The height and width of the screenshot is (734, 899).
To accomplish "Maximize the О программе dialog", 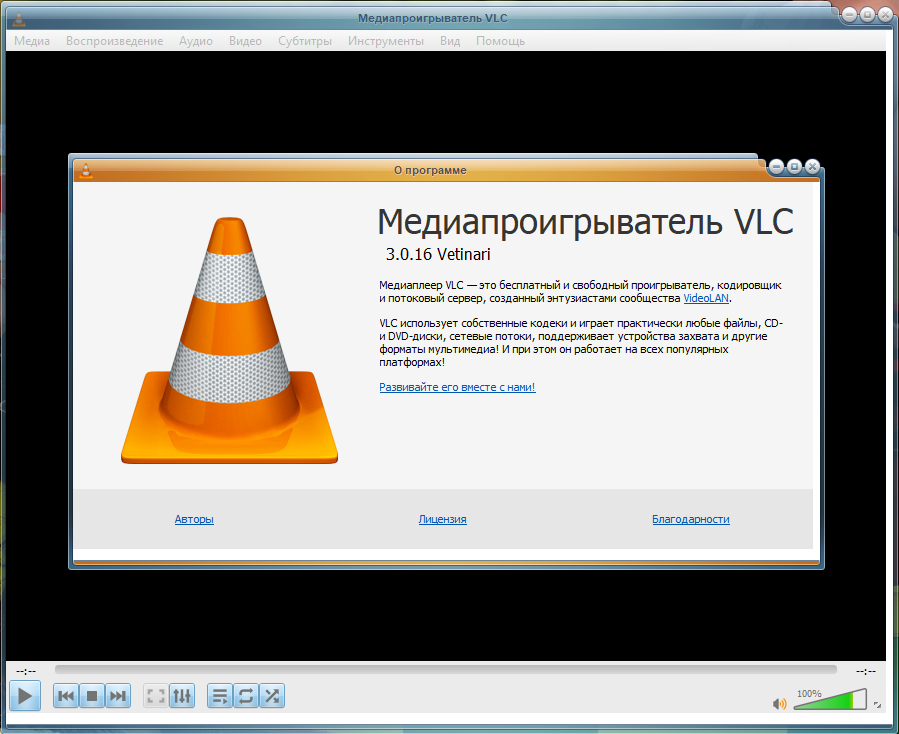I will (794, 166).
